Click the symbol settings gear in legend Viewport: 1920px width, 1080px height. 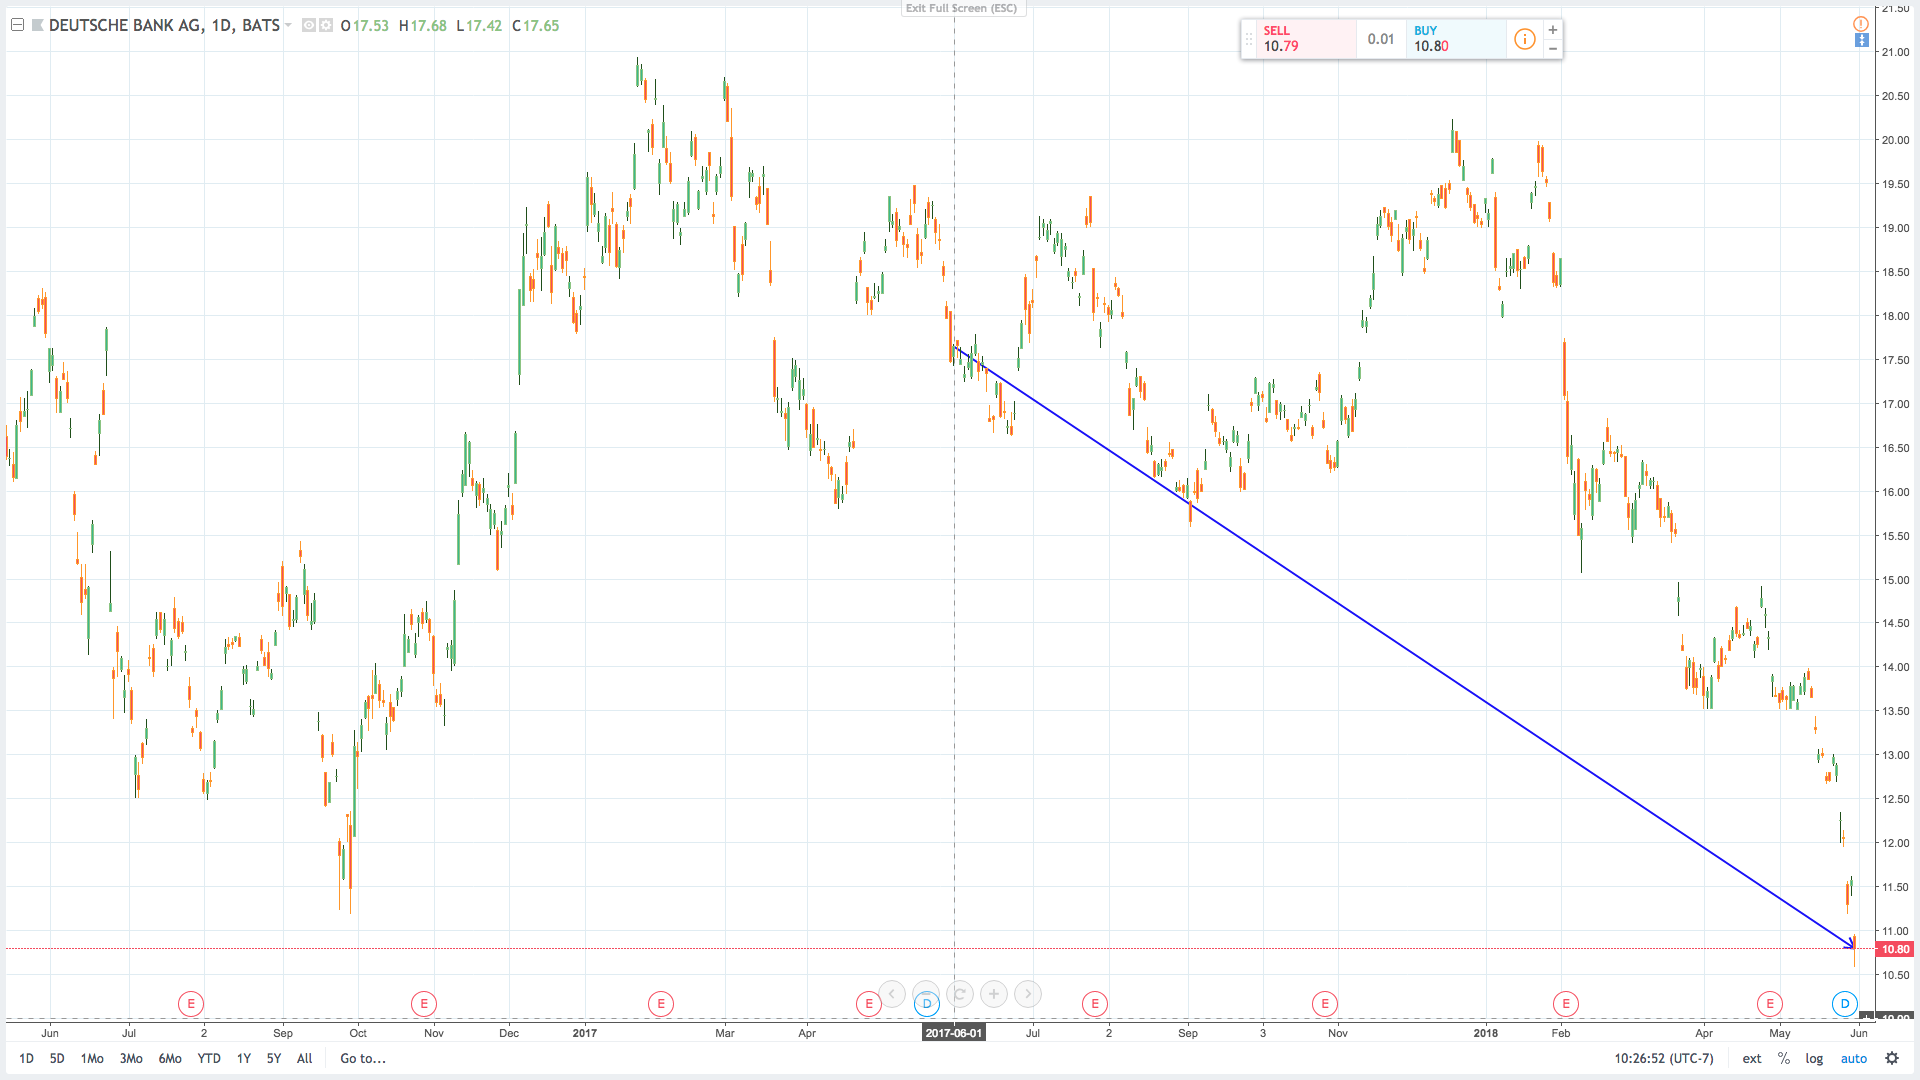pos(326,25)
